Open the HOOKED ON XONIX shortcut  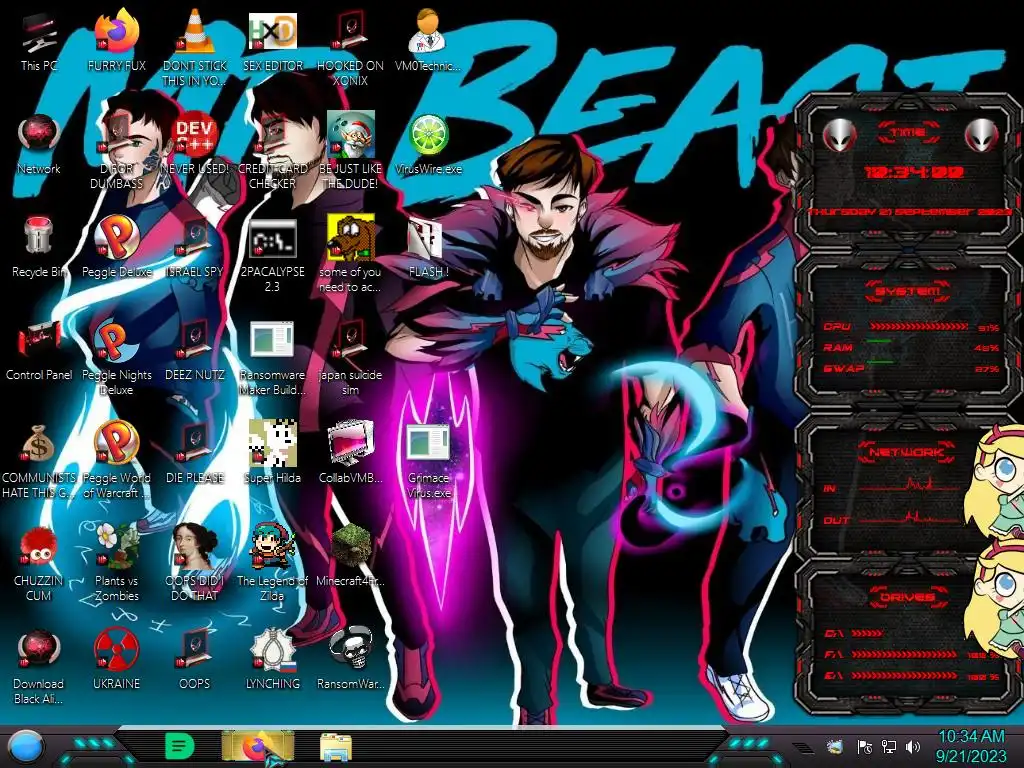point(350,47)
